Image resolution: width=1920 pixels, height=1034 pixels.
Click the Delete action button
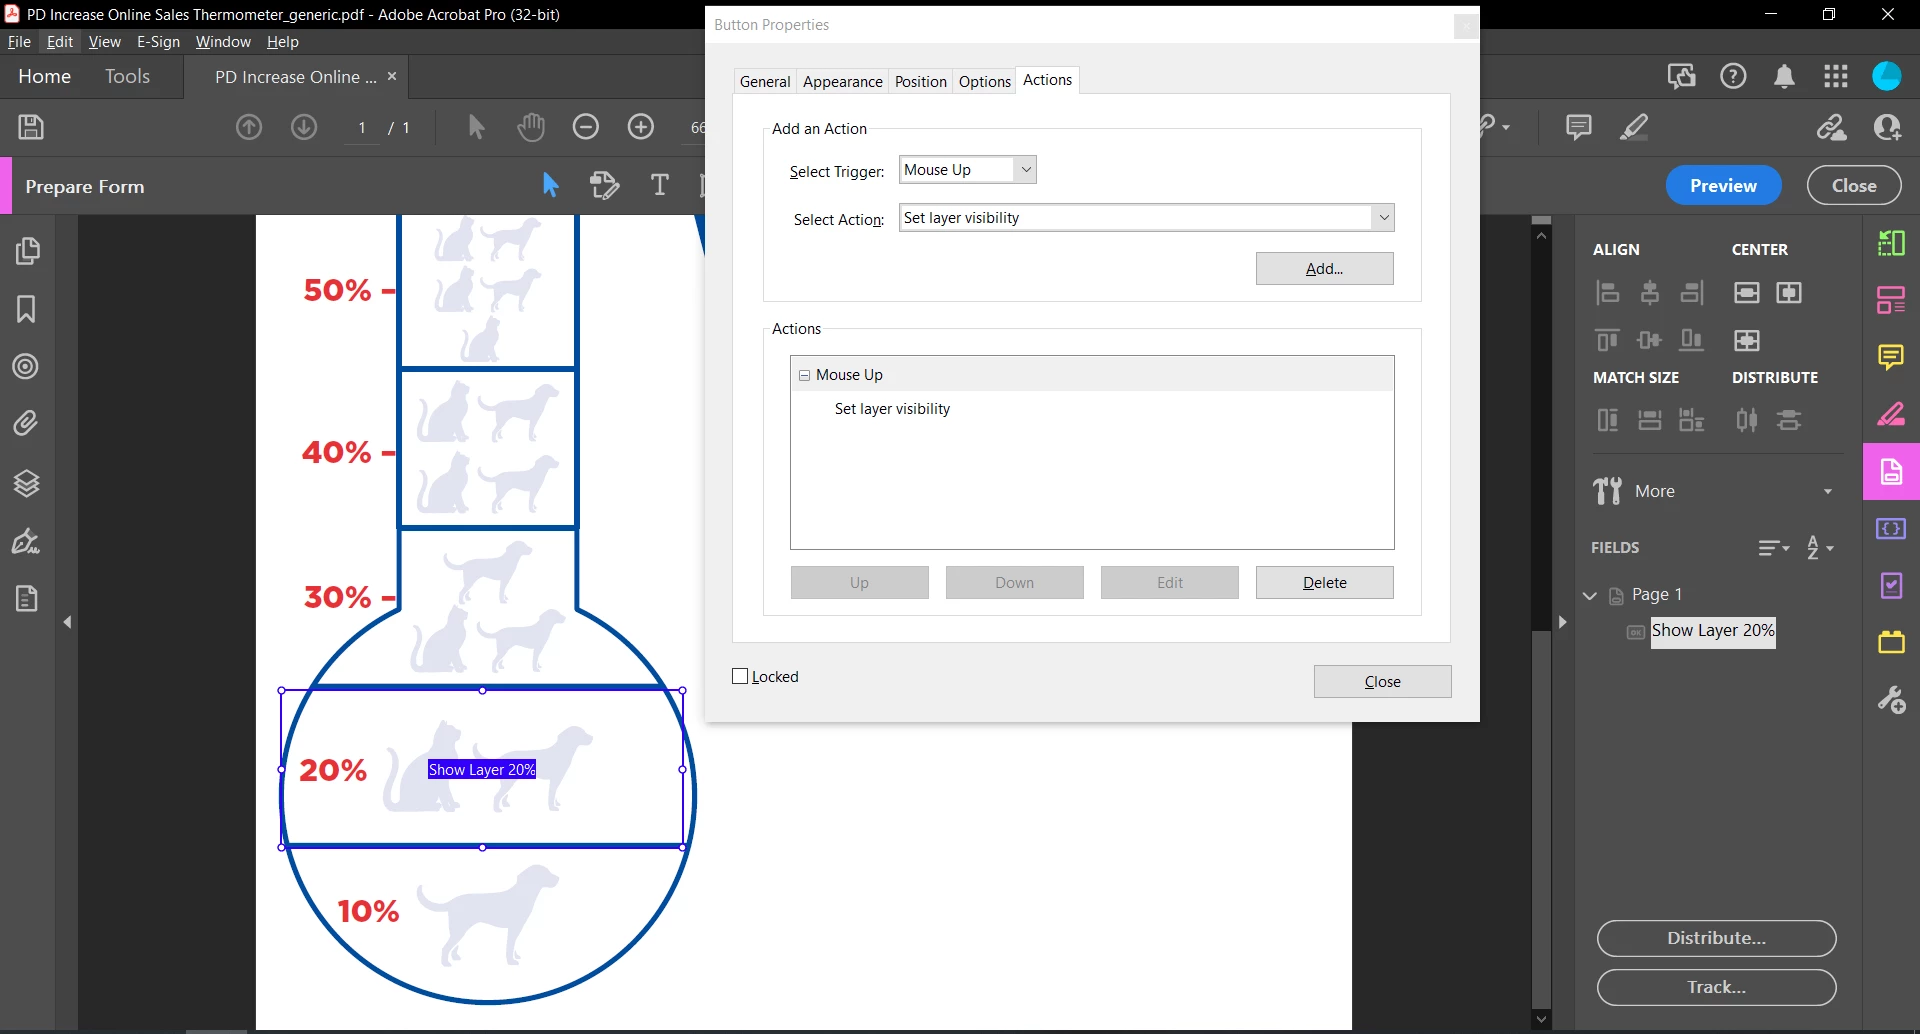(x=1325, y=583)
